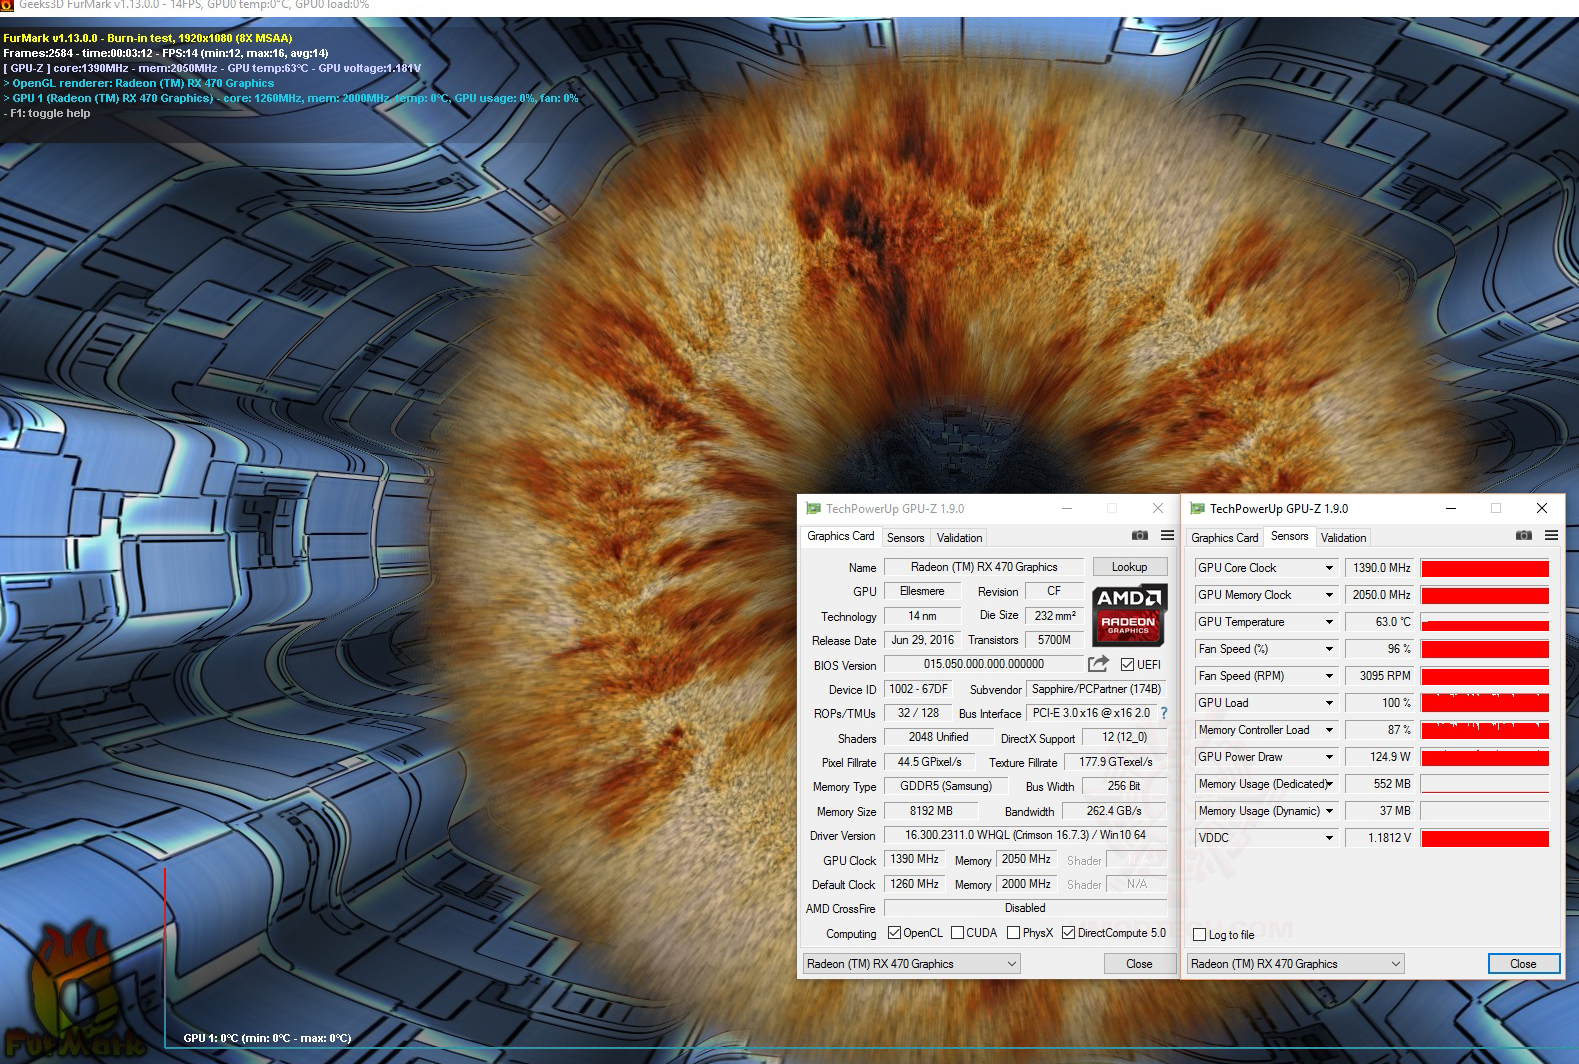1579x1064 pixels.
Task: Open GPU Temperature sensor dropdown
Action: coord(1329,622)
